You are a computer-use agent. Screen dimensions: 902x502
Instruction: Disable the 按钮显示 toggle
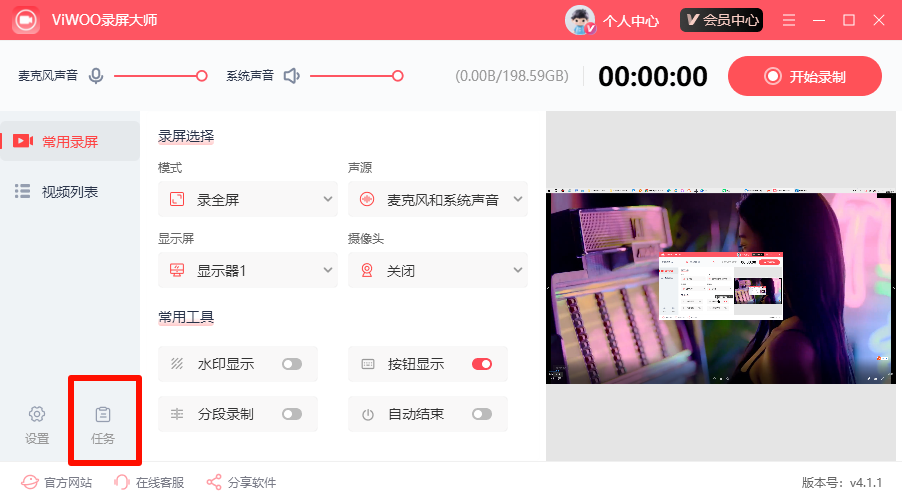click(x=481, y=364)
